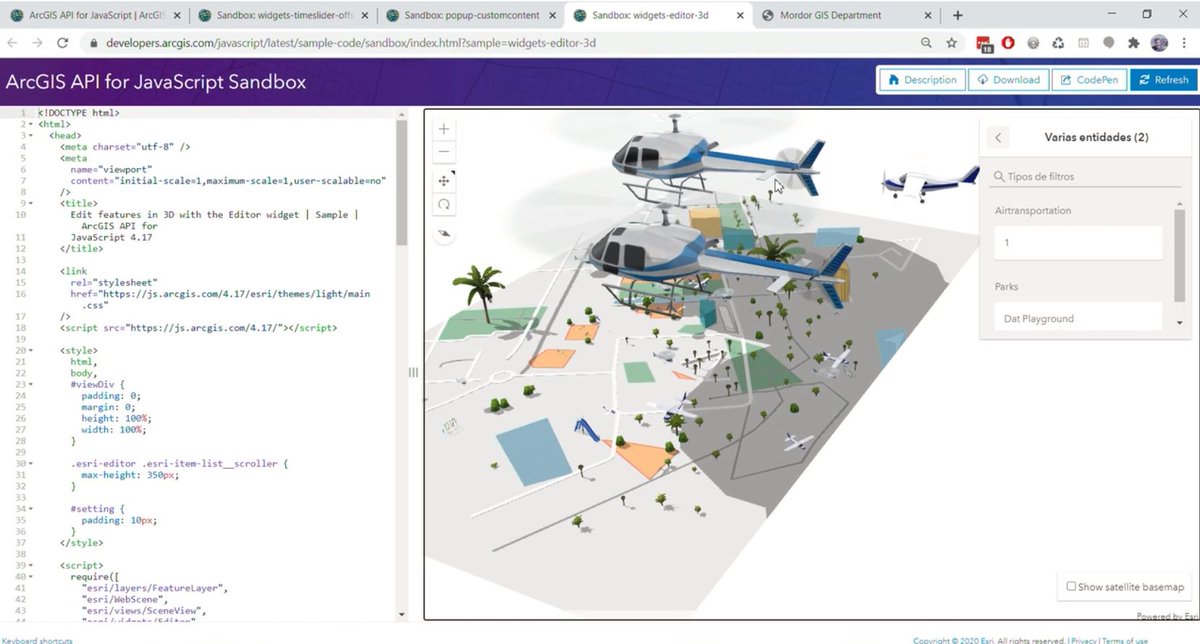The width and height of the screenshot is (1200, 644).
Task: Open the Chrome extensions puzzle icon
Action: pos(1133,44)
